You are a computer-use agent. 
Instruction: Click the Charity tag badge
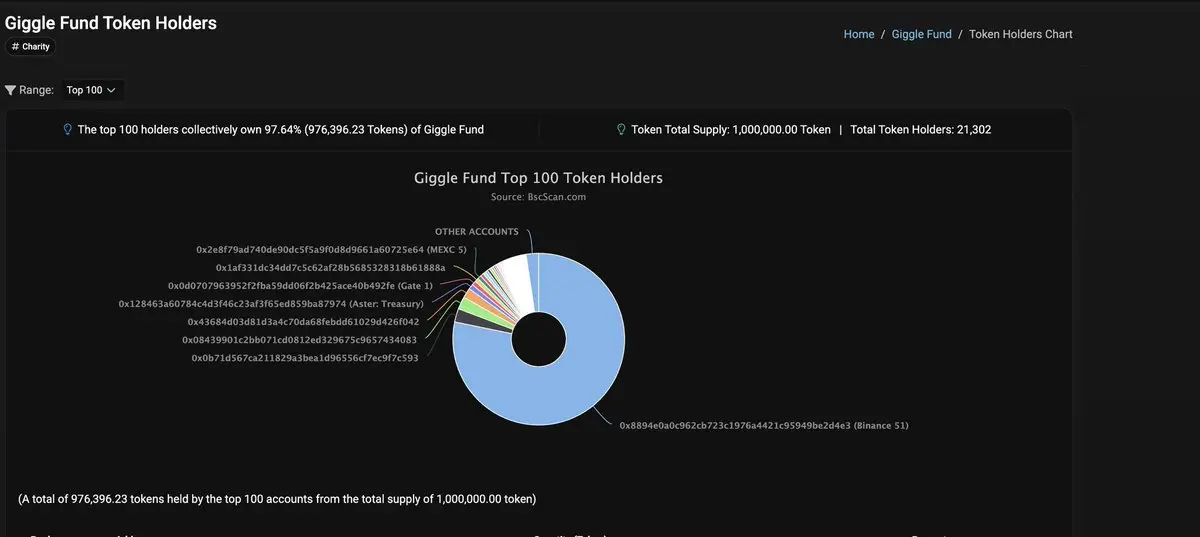point(30,47)
